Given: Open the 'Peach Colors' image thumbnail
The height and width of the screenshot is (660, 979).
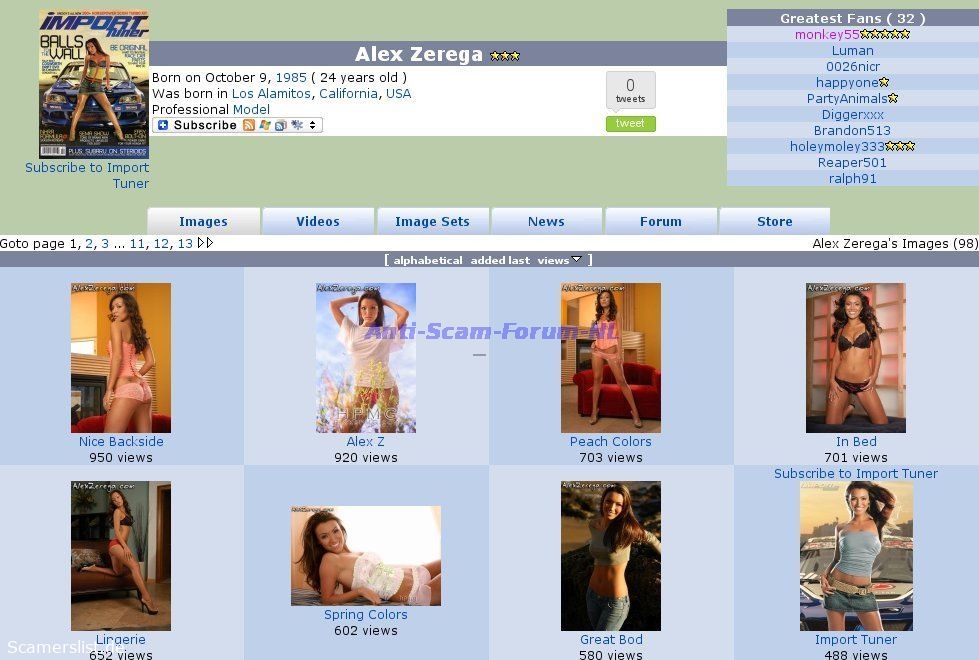Looking at the screenshot, I should [610, 357].
